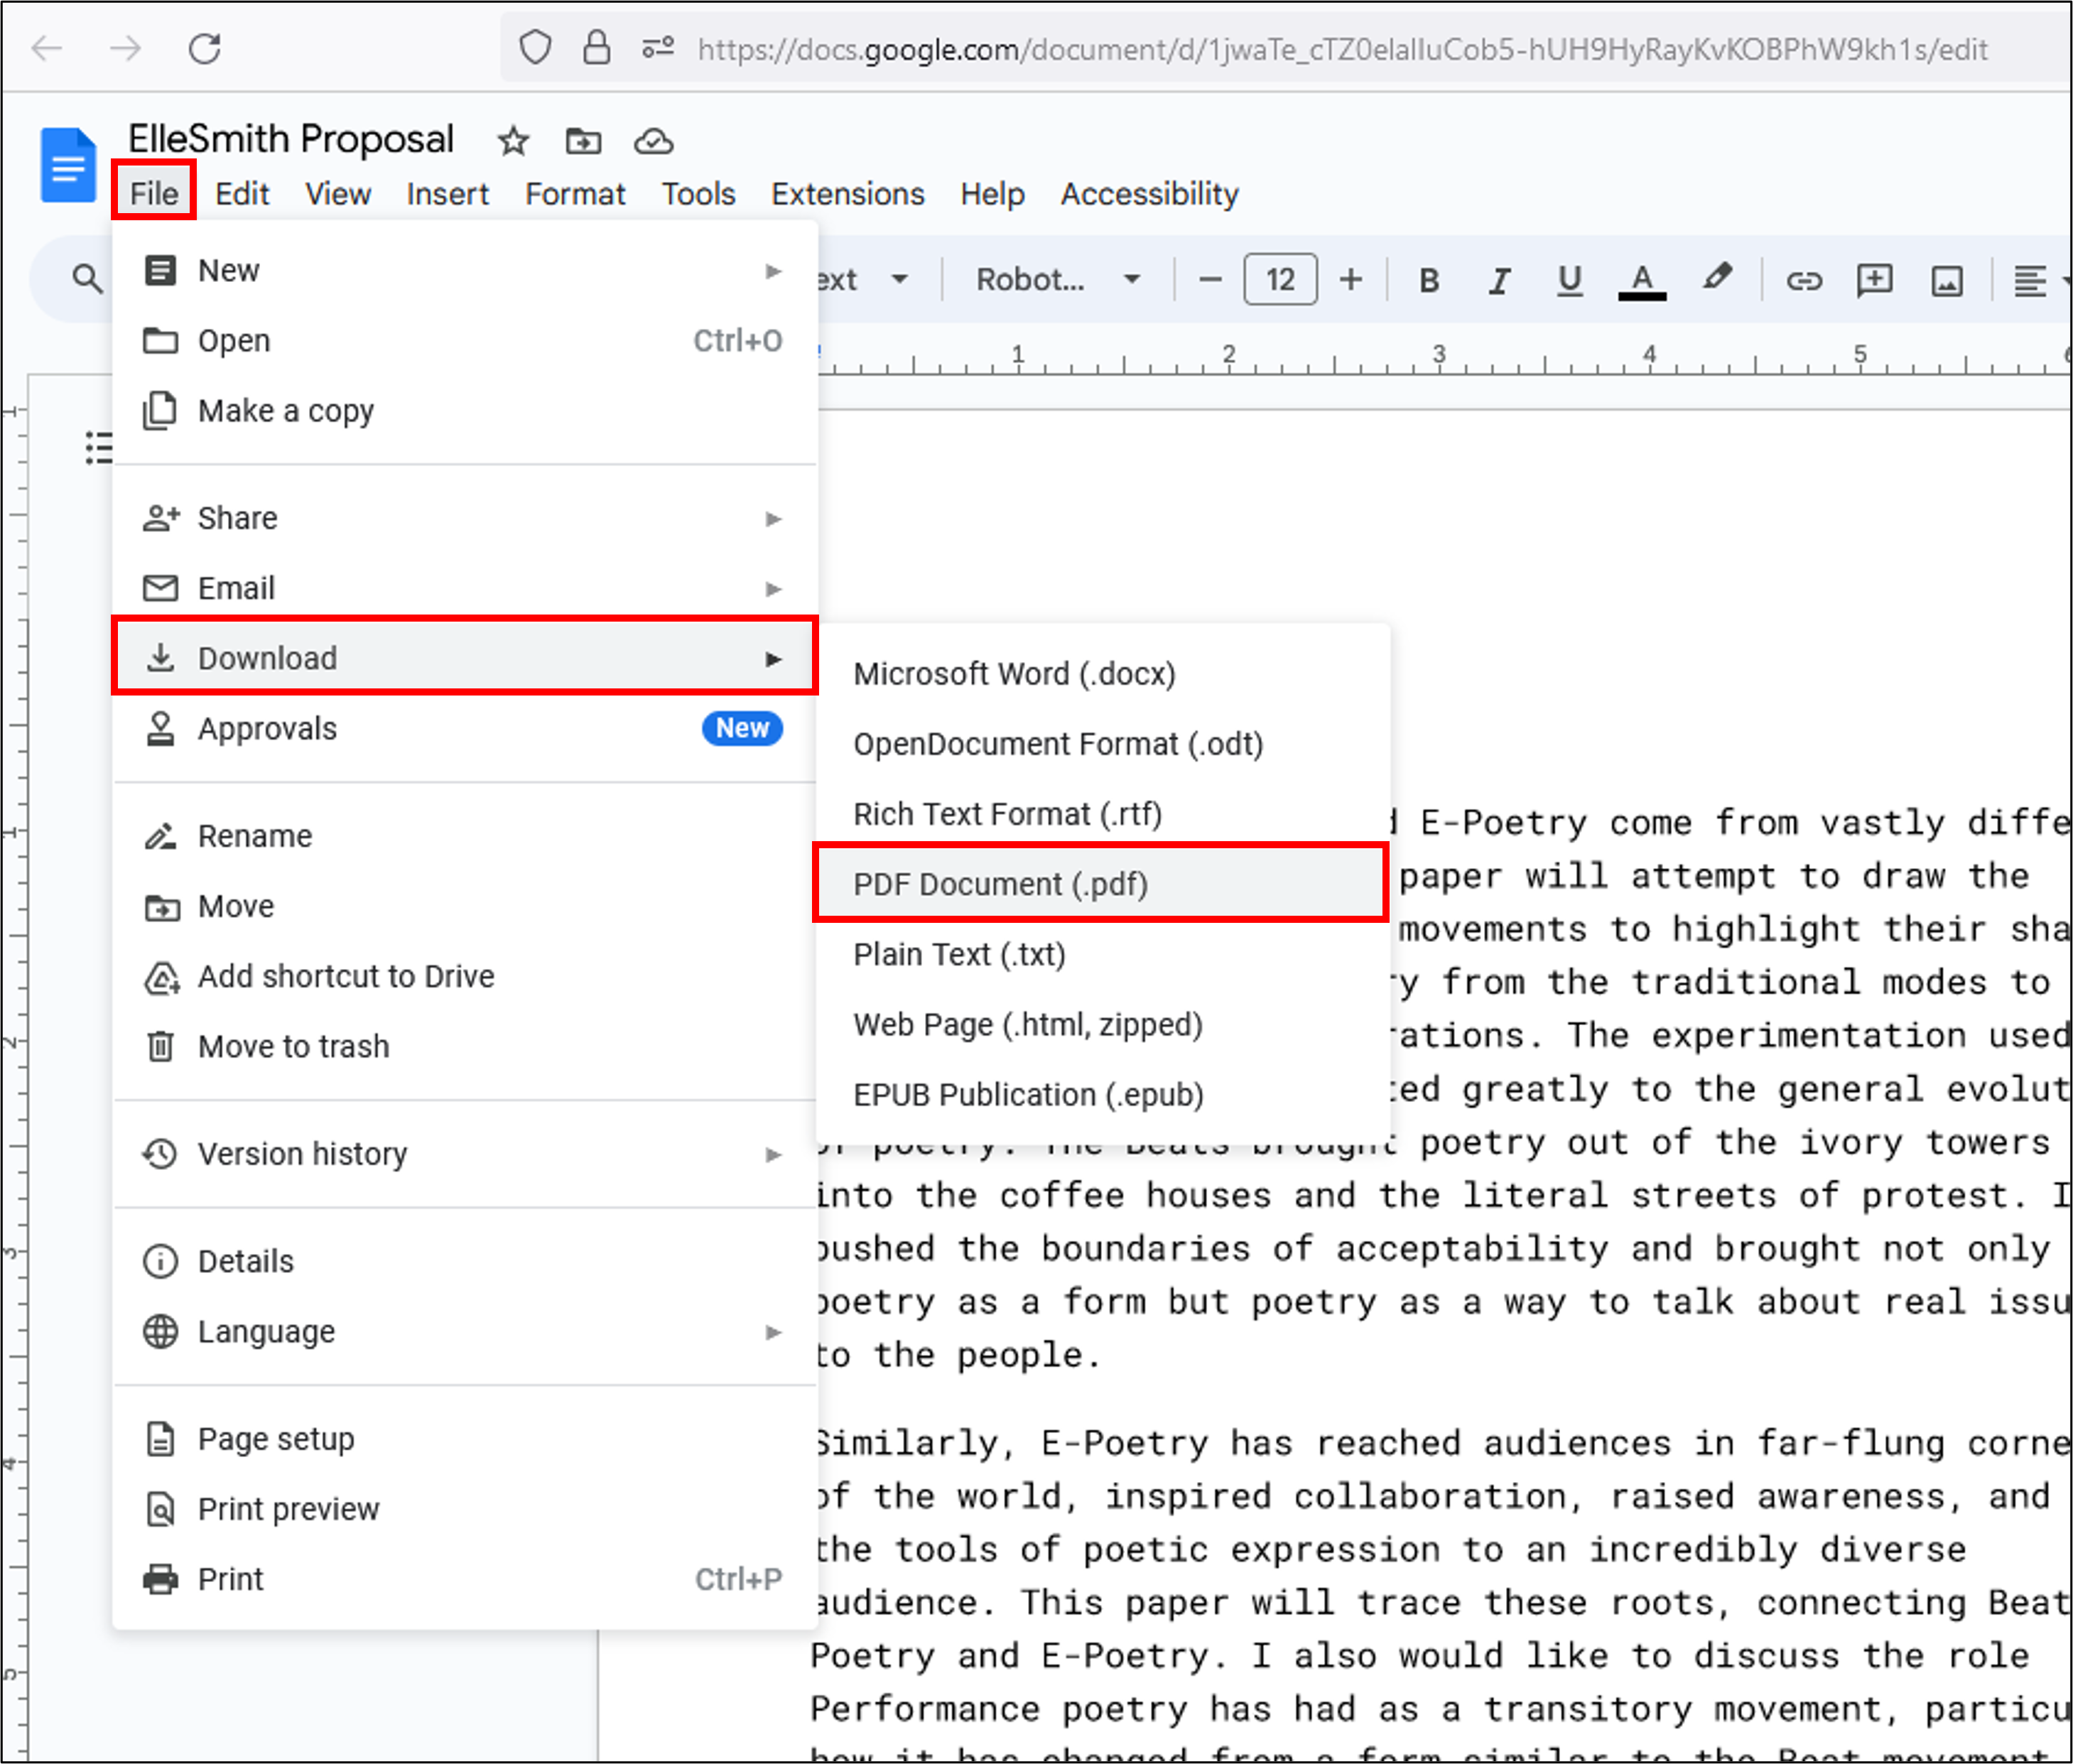Image resolution: width=2073 pixels, height=1764 pixels.
Task: Click the insert image toolbar icon
Action: [1946, 281]
